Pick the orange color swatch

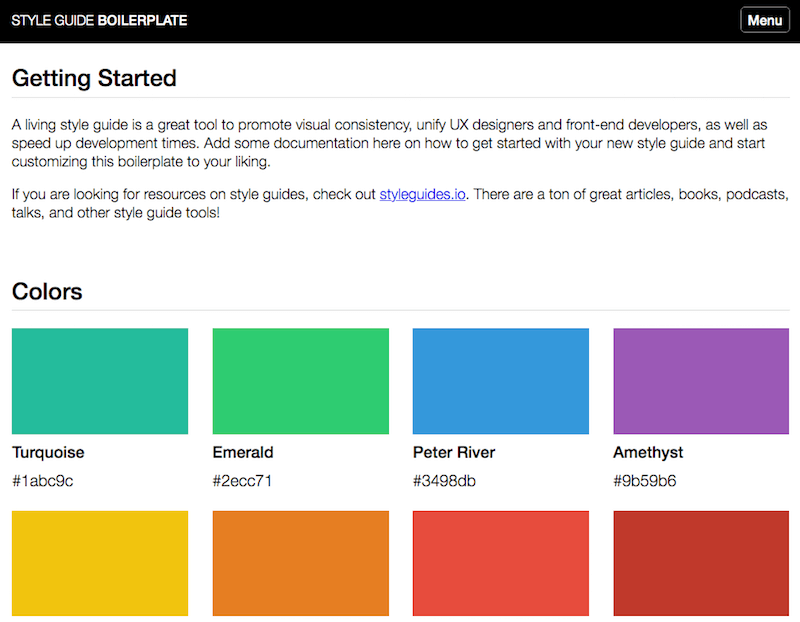point(301,563)
